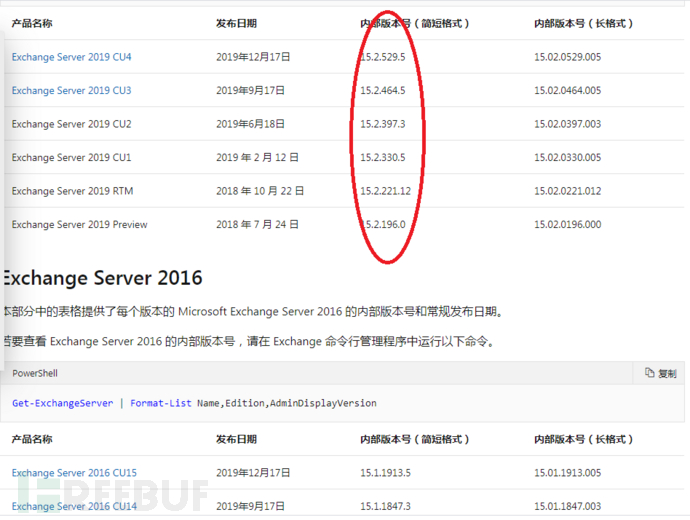690x520 pixels.
Task: Select short build number 15.2.464.5
Action: click(383, 91)
